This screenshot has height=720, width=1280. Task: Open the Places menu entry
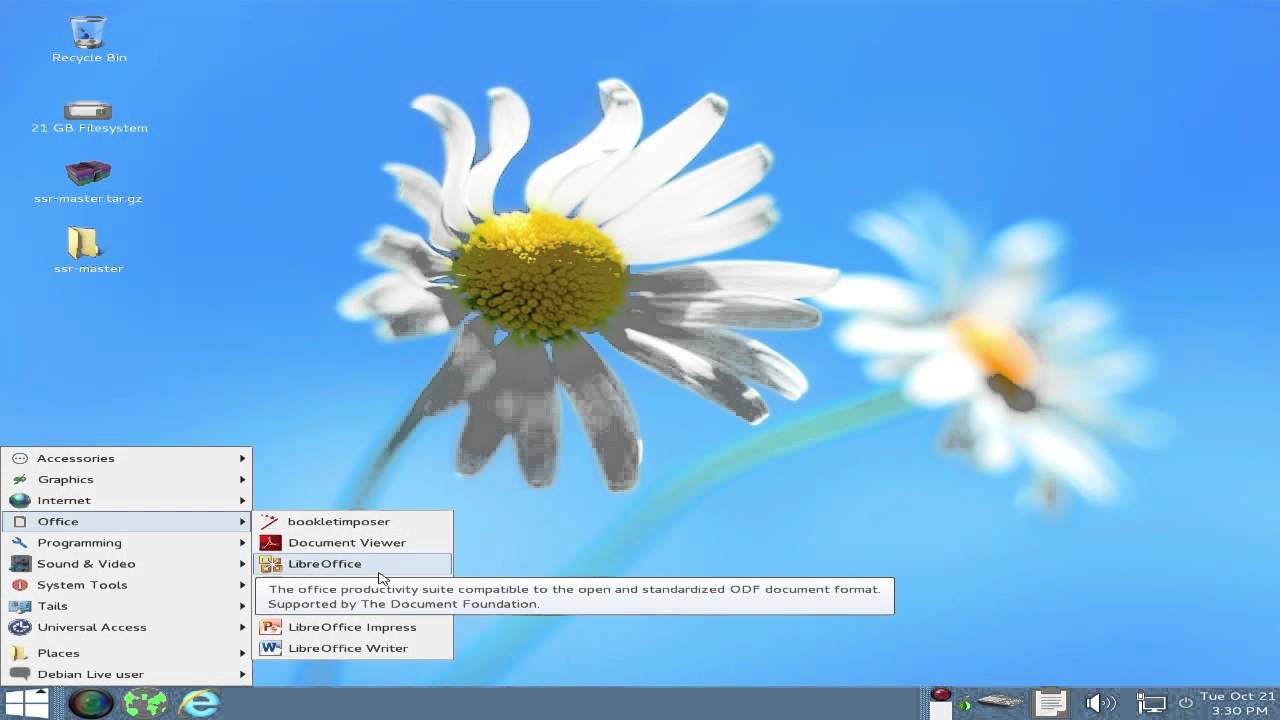pyautogui.click(x=127, y=653)
